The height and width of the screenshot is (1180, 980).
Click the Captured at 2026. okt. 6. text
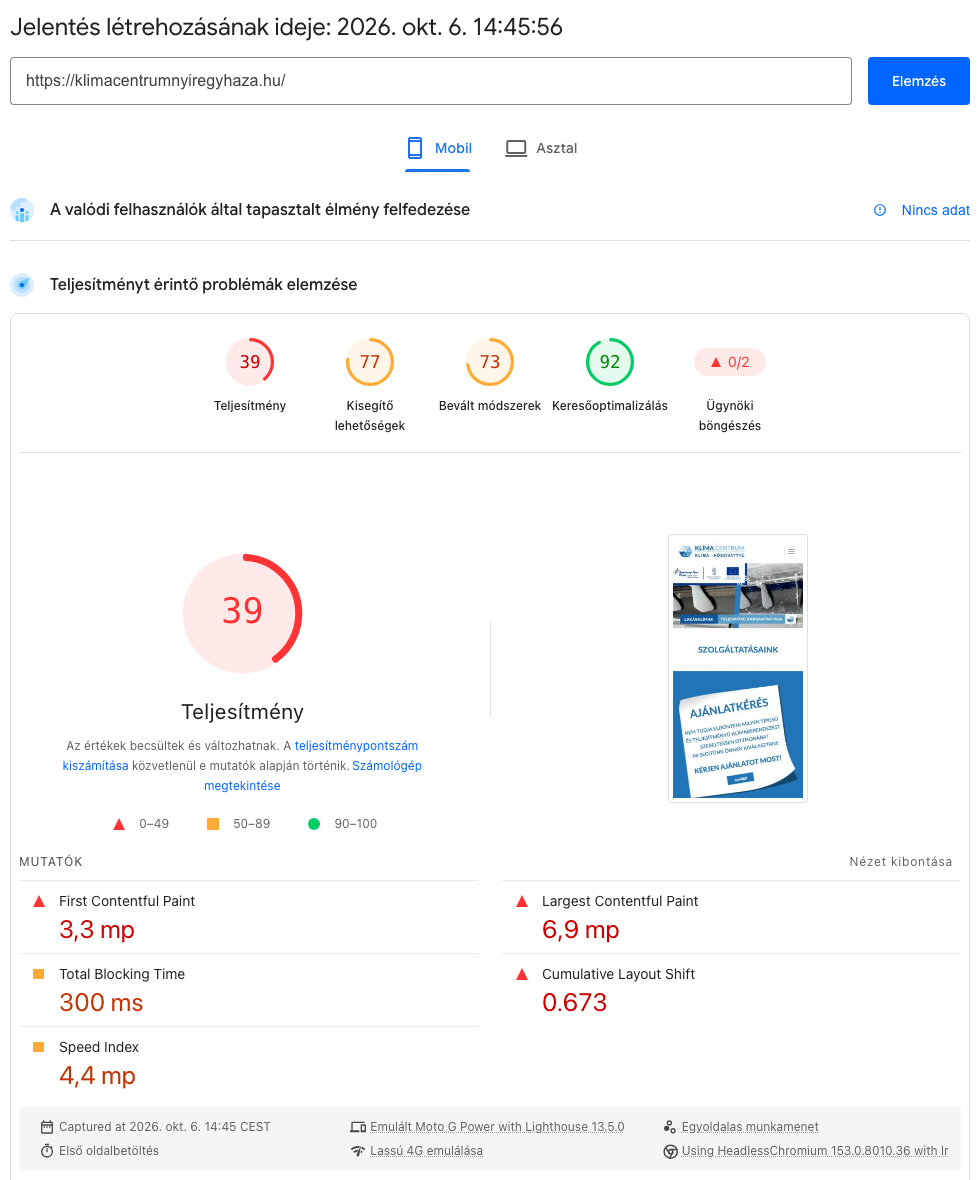coord(165,1127)
